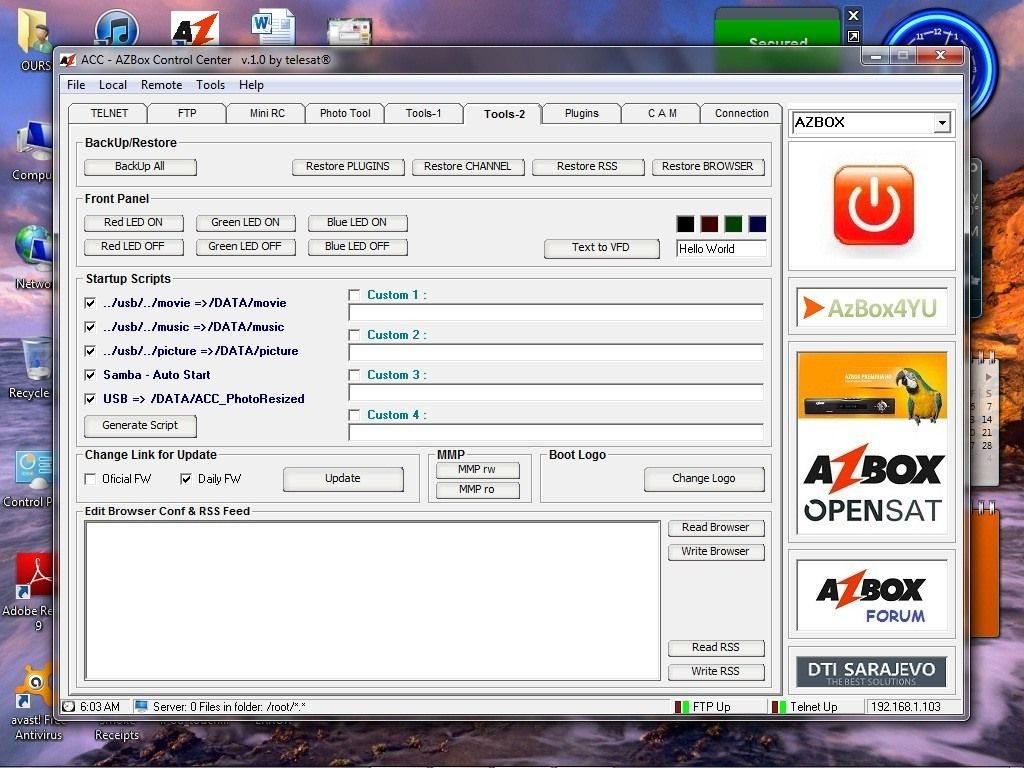Check the Oficial FW option
The image size is (1024, 768).
pos(90,479)
